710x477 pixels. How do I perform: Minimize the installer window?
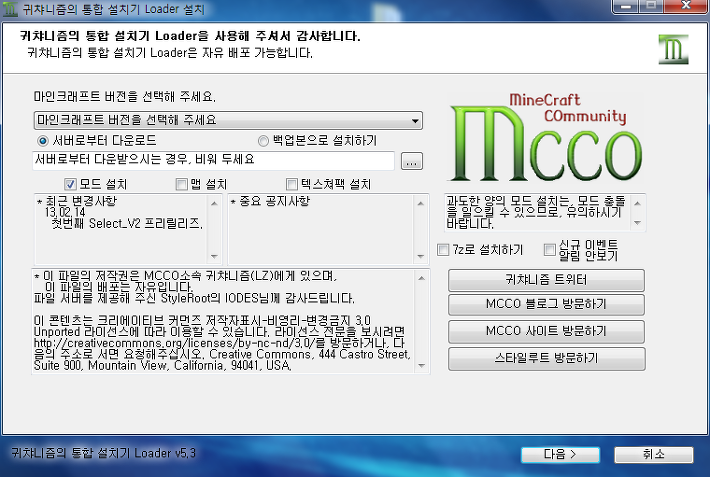tap(625, 6)
